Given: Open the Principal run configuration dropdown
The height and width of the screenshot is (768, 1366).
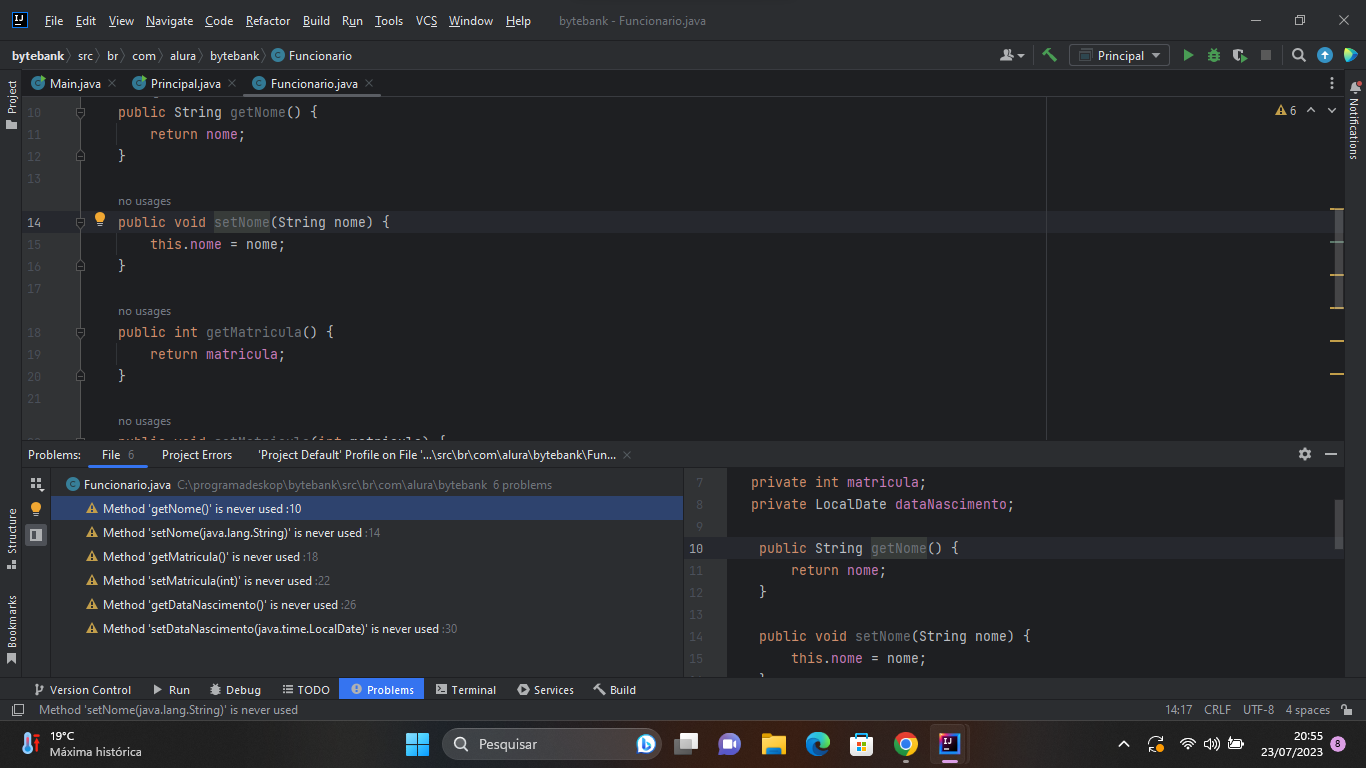Looking at the screenshot, I should [x=1119, y=56].
